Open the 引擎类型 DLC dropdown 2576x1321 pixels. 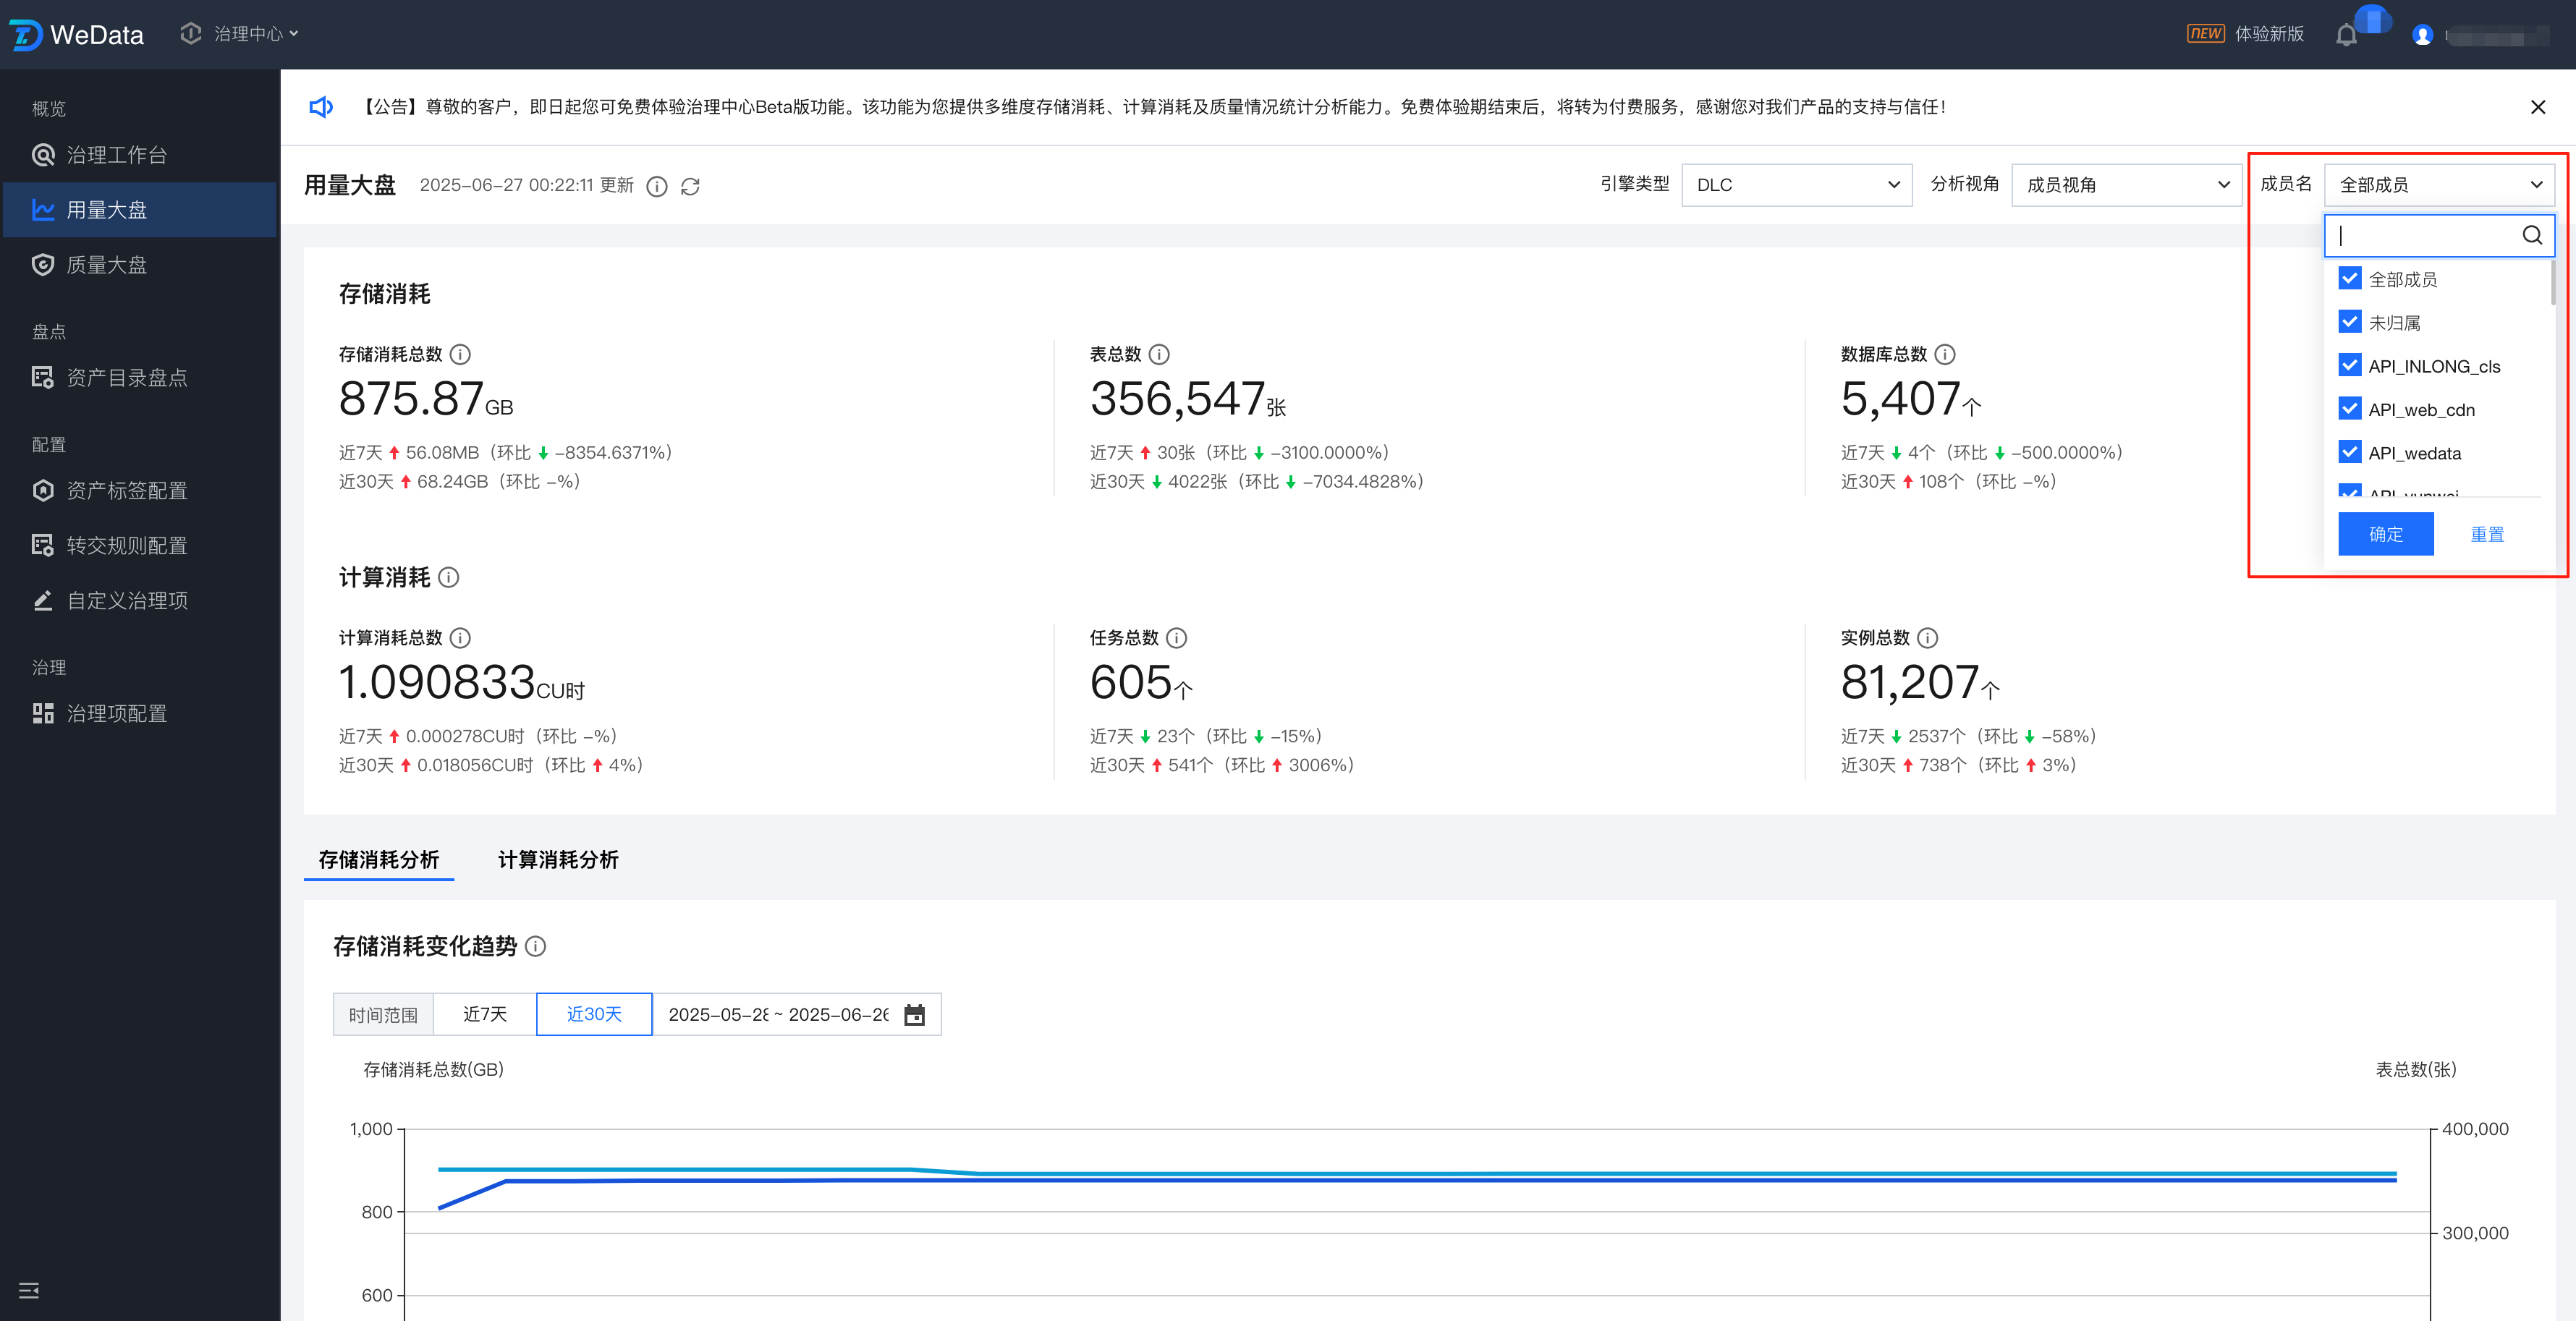[x=1796, y=185]
